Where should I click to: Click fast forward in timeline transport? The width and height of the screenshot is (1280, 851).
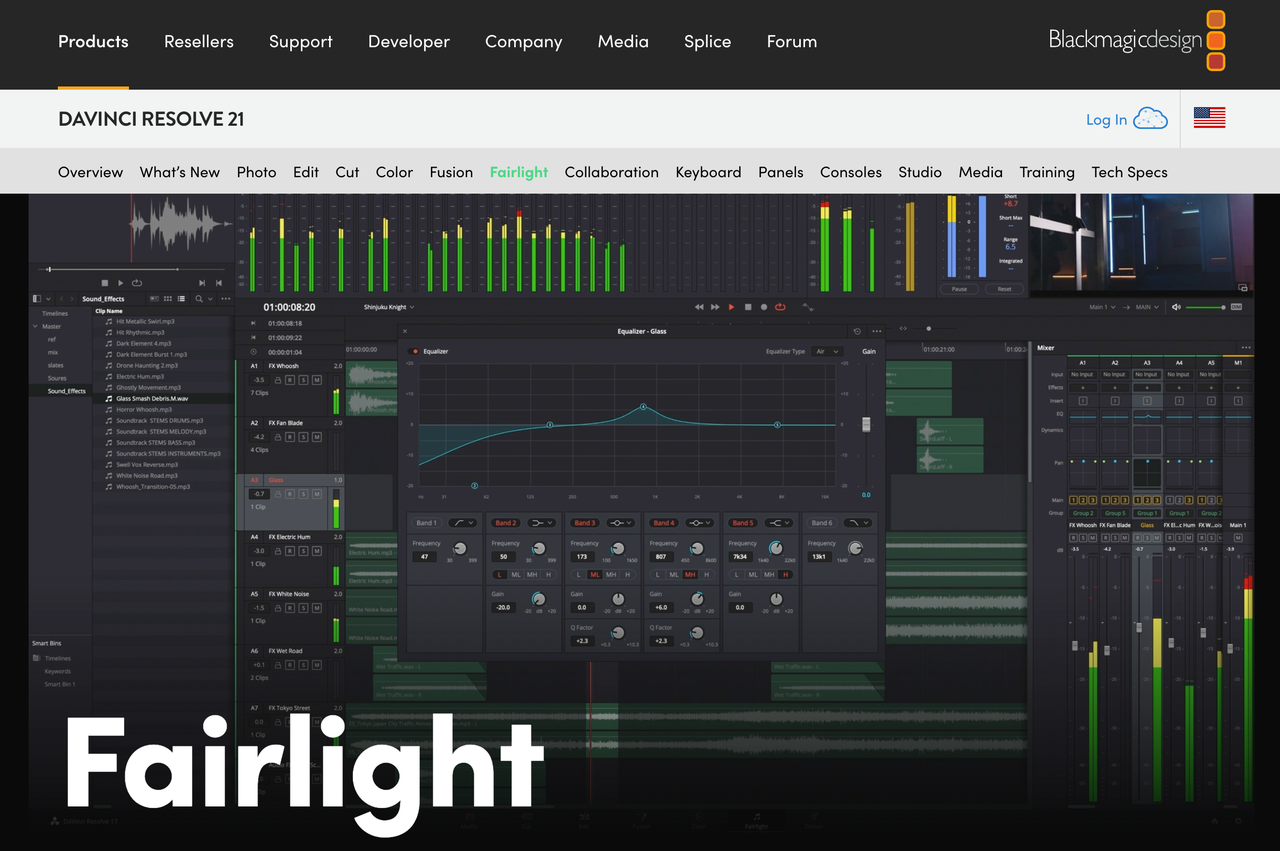715,307
